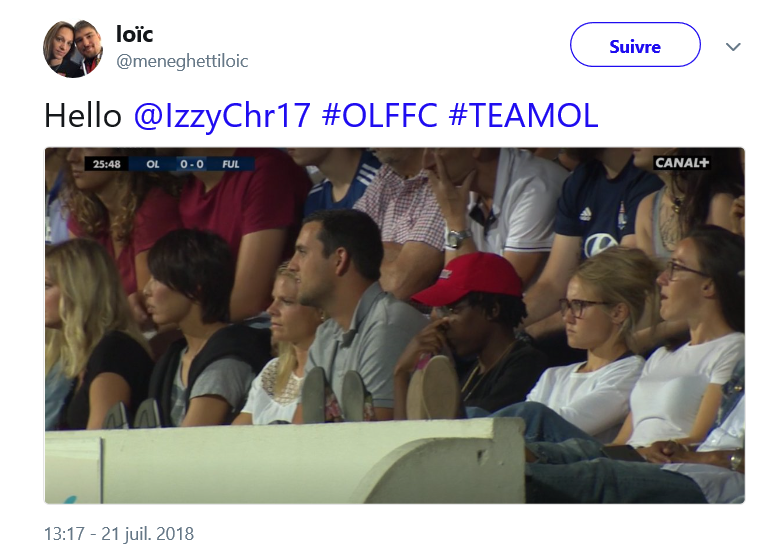Click the red cap in the photo

click(467, 278)
